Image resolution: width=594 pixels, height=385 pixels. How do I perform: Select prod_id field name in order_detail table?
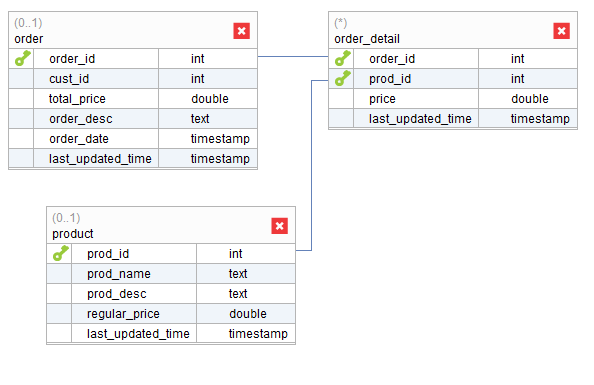pos(390,78)
